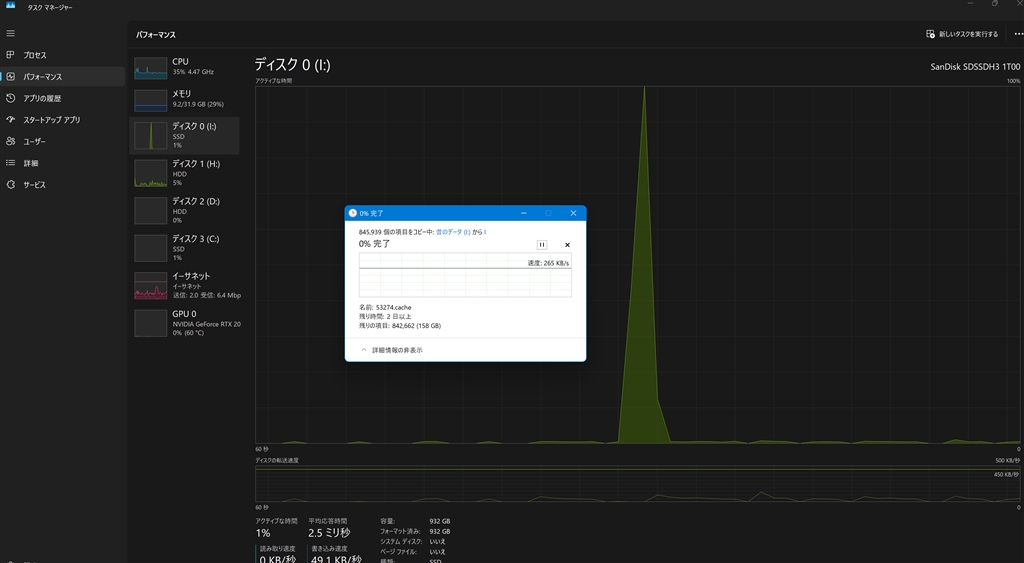Screen dimensions: 1024x563
Task: Select the CPU performance graph thumbnail
Action: pyautogui.click(x=185, y=67)
